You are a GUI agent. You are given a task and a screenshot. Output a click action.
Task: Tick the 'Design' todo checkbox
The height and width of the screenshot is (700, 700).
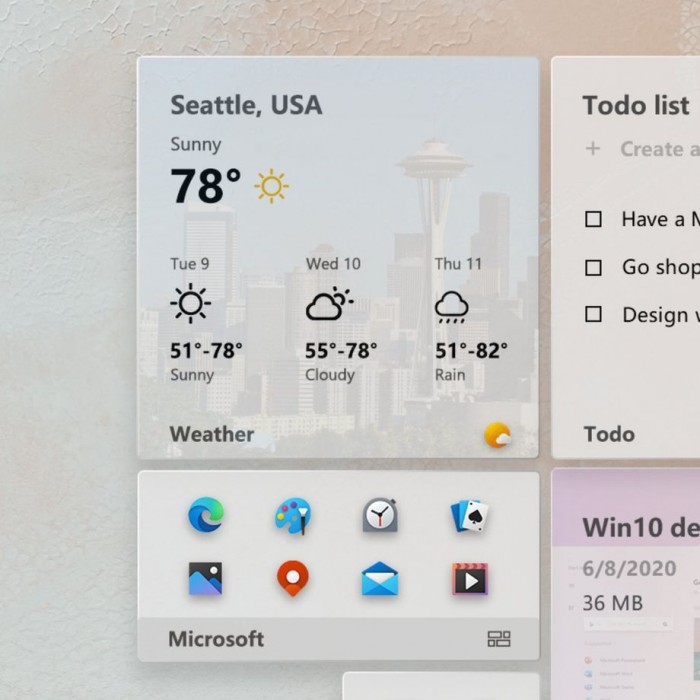pyautogui.click(x=593, y=314)
